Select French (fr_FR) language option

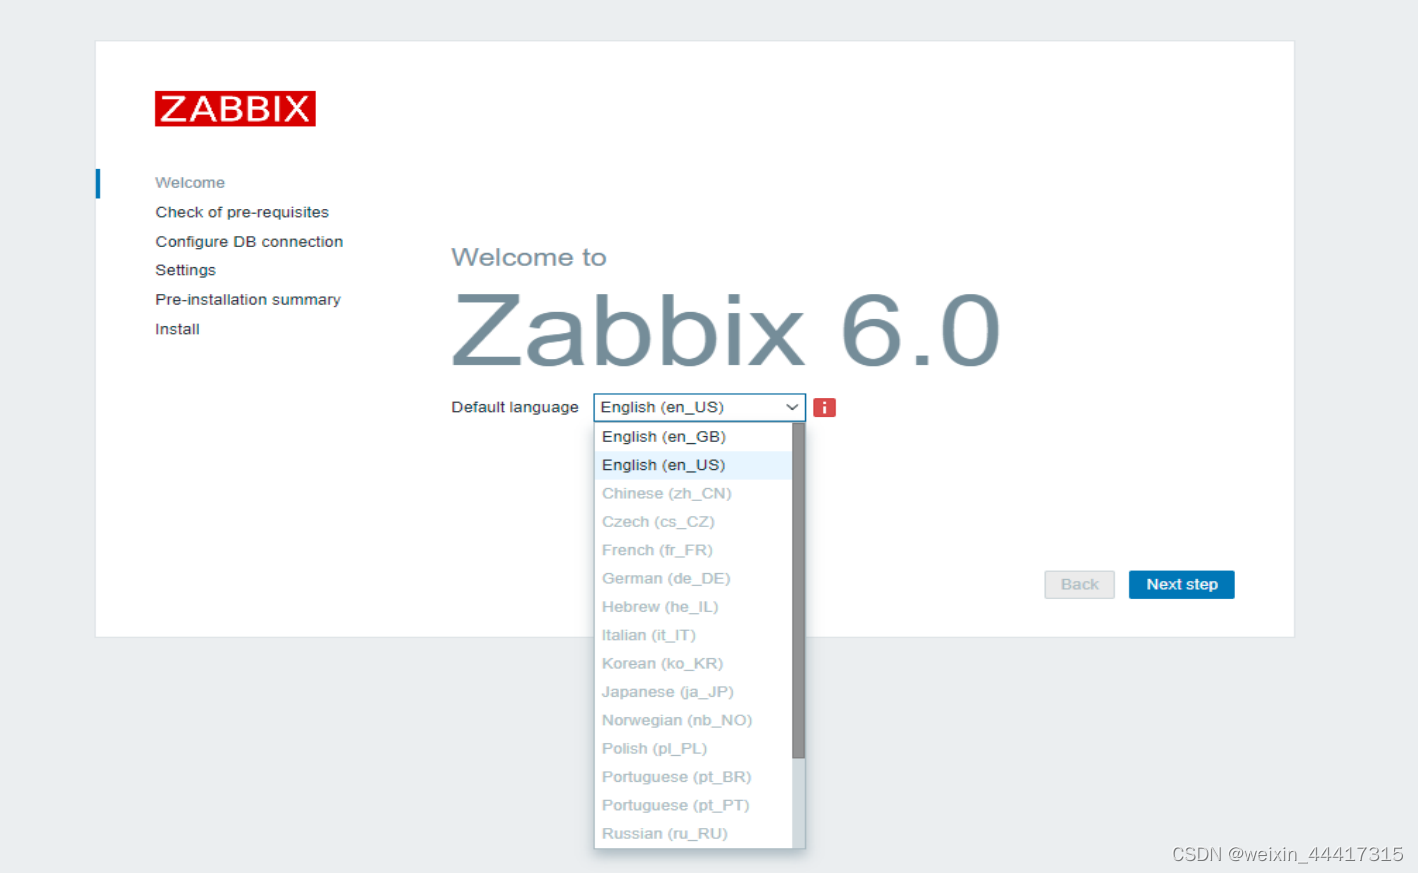(656, 549)
